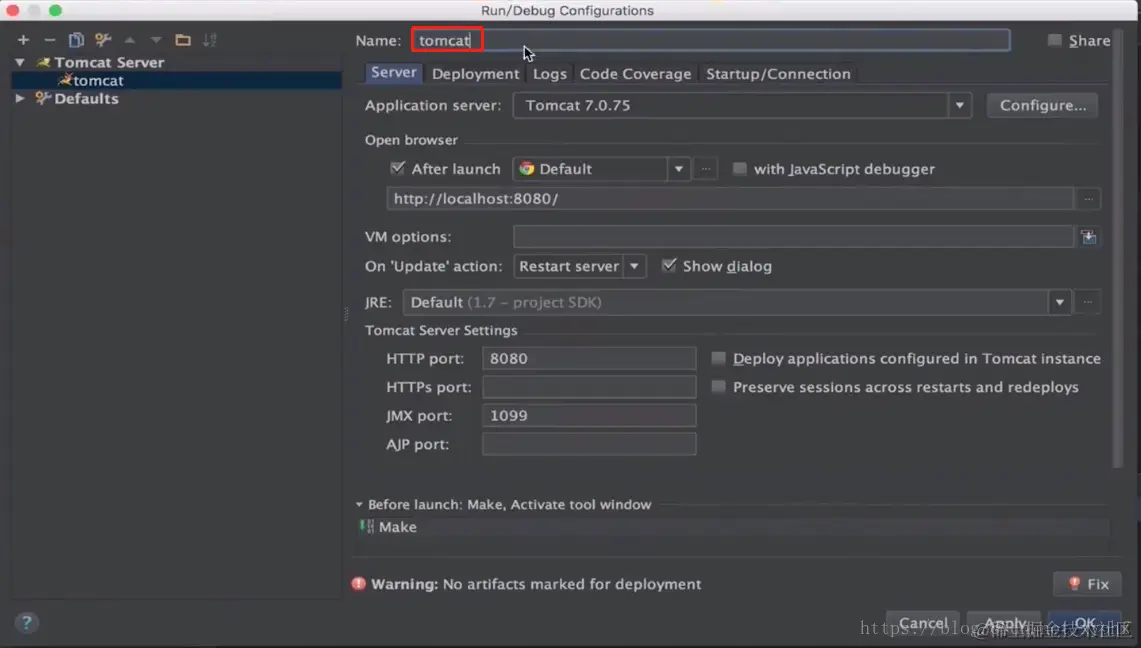The height and width of the screenshot is (648, 1141).
Task: Select the Defaults tree item
Action: pyautogui.click(x=86, y=98)
